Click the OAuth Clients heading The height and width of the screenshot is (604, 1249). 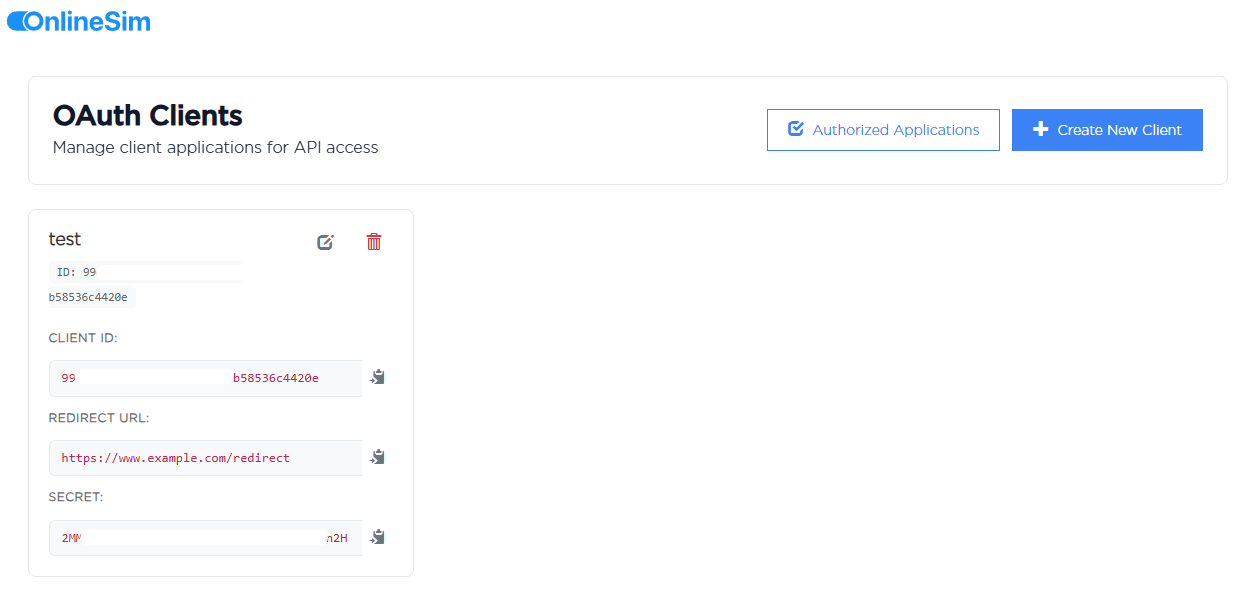148,115
